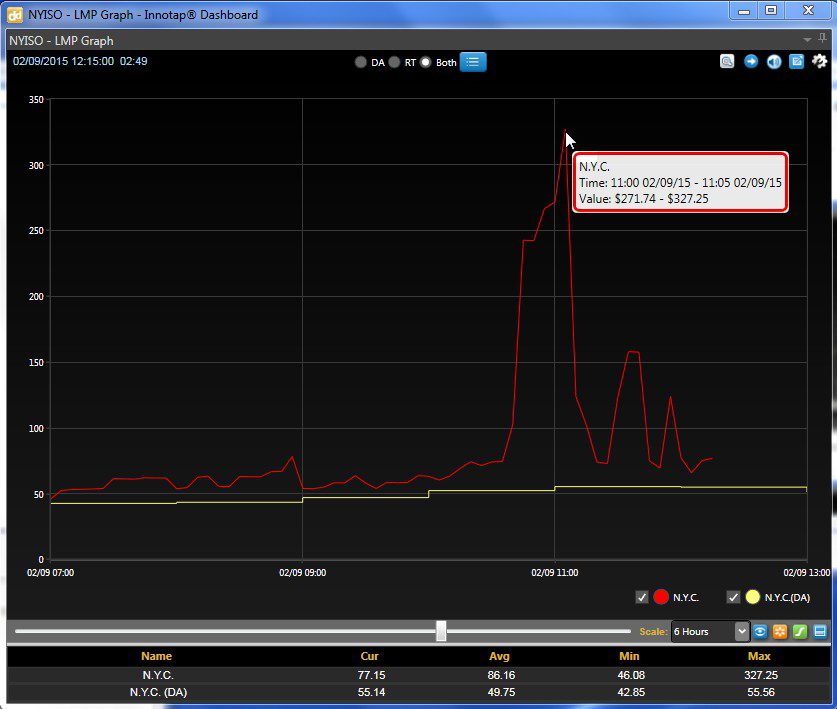The height and width of the screenshot is (709, 837).
Task: Click the 02/09 07:00 x-axis label
Action: (51, 572)
